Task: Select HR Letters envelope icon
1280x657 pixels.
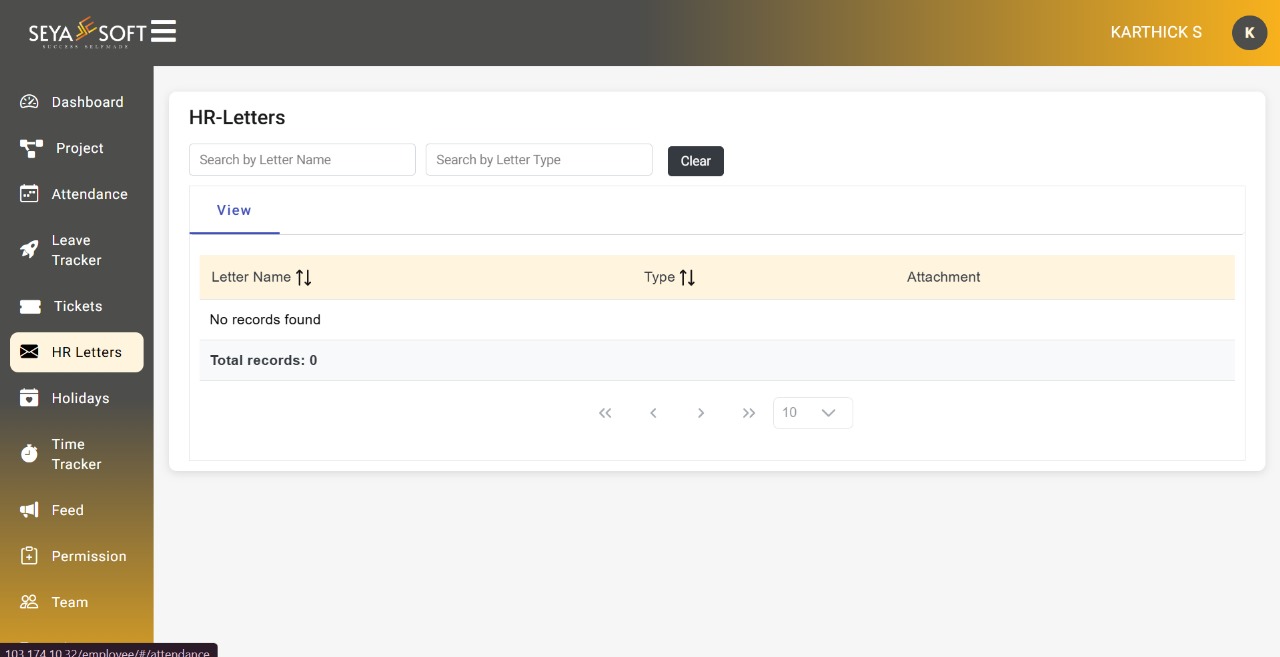Action: tap(29, 352)
